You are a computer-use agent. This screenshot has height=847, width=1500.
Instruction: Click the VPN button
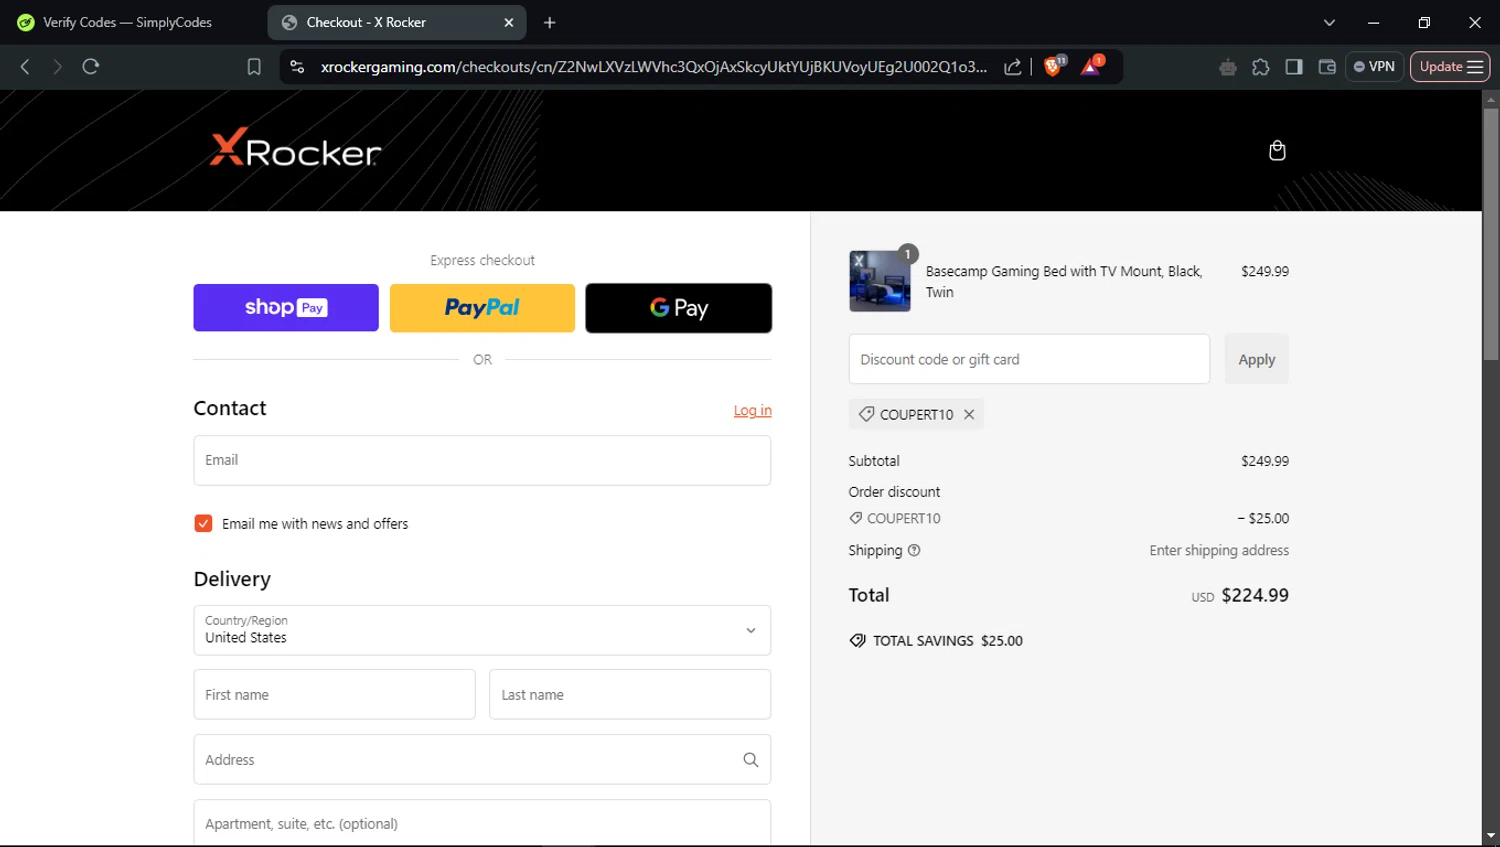click(x=1374, y=67)
